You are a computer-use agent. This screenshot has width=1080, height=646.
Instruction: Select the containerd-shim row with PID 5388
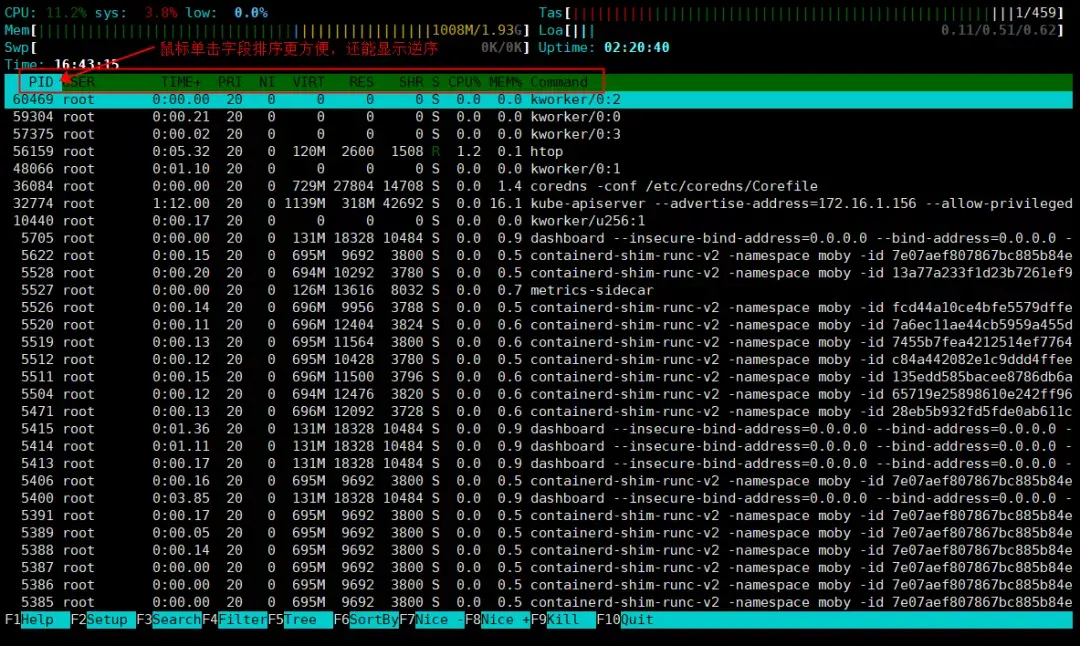tap(539, 550)
